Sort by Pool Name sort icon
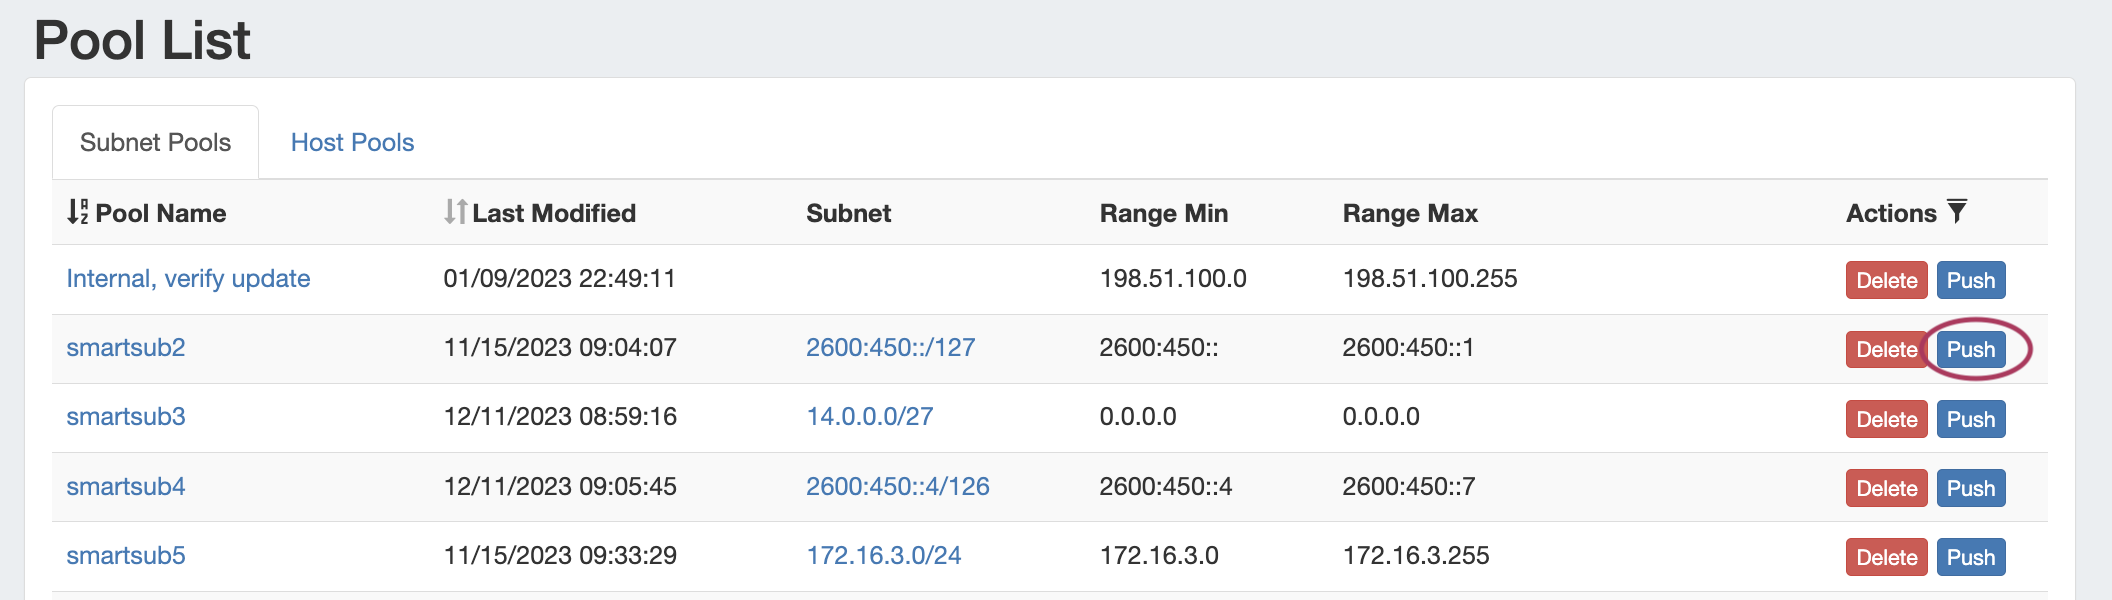2112x600 pixels. point(77,212)
